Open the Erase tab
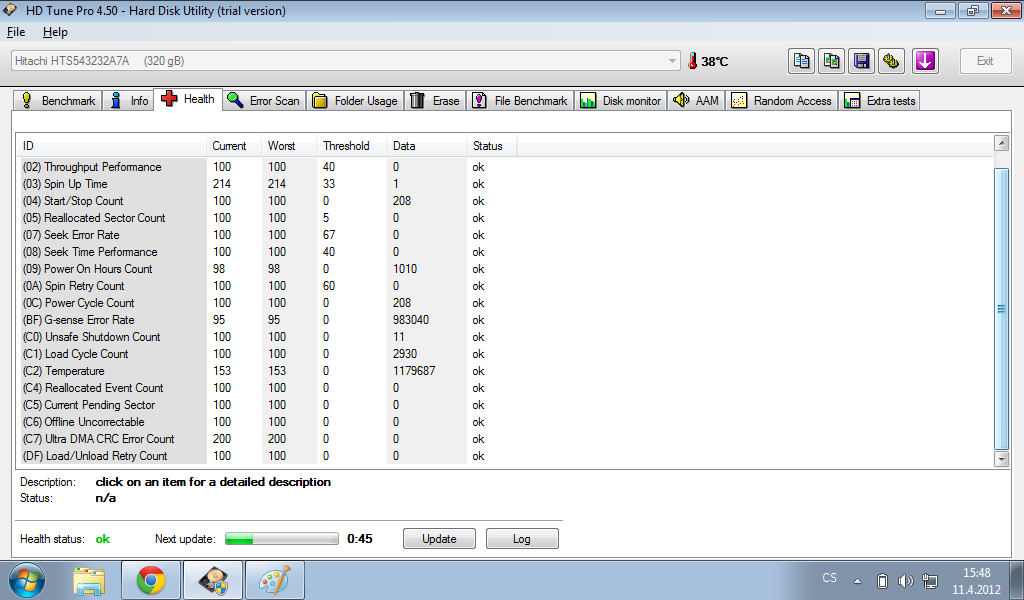The height and width of the screenshot is (600, 1024). click(435, 101)
